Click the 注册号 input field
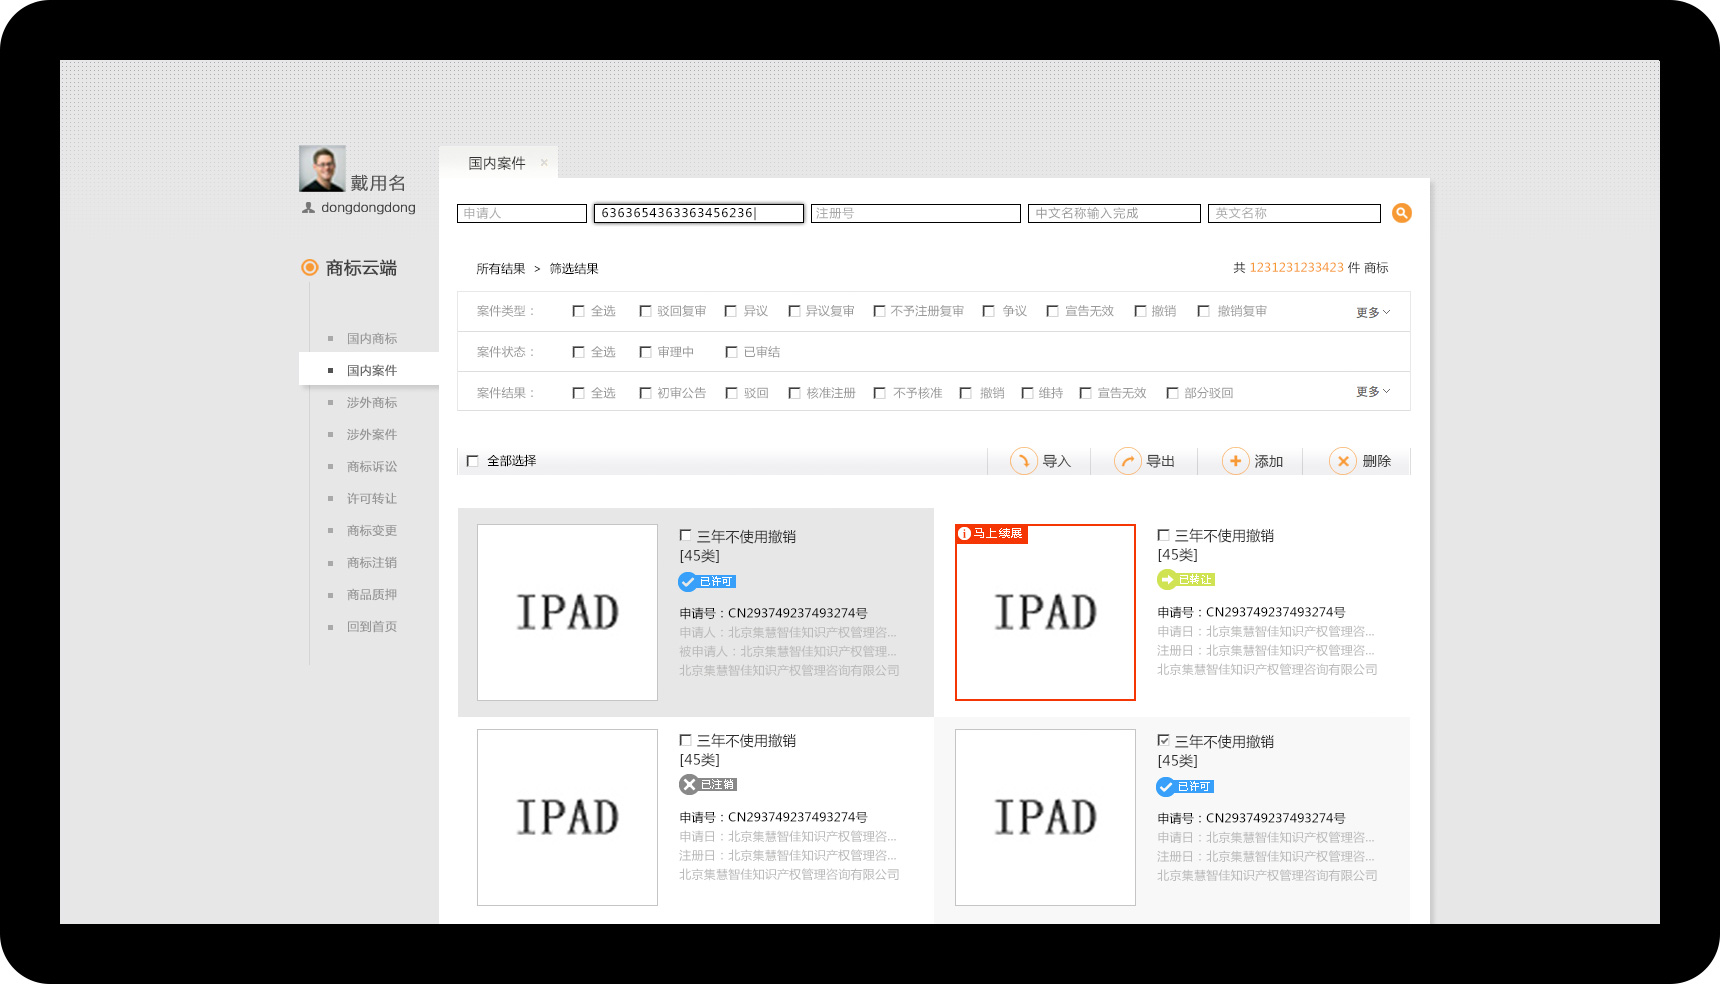 point(916,213)
